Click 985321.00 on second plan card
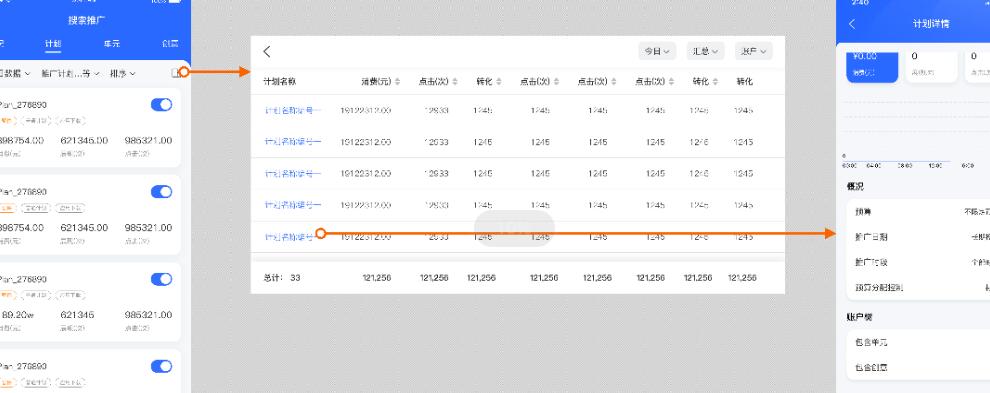990x393 pixels. tap(148, 227)
